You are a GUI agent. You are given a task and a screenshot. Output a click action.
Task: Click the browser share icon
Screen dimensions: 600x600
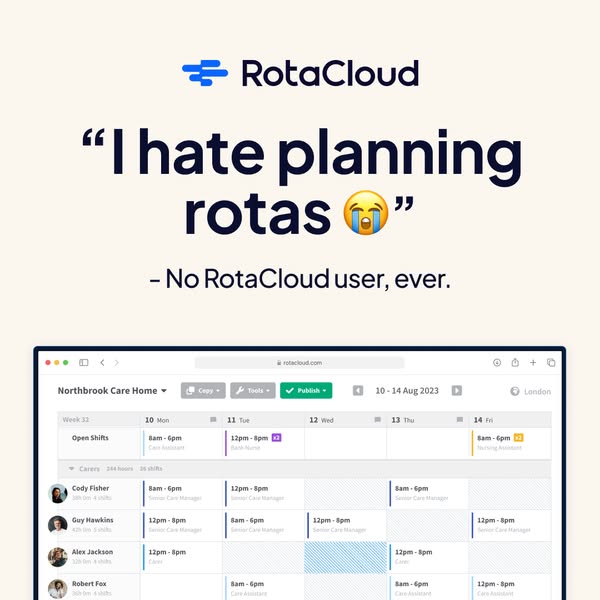(x=515, y=362)
